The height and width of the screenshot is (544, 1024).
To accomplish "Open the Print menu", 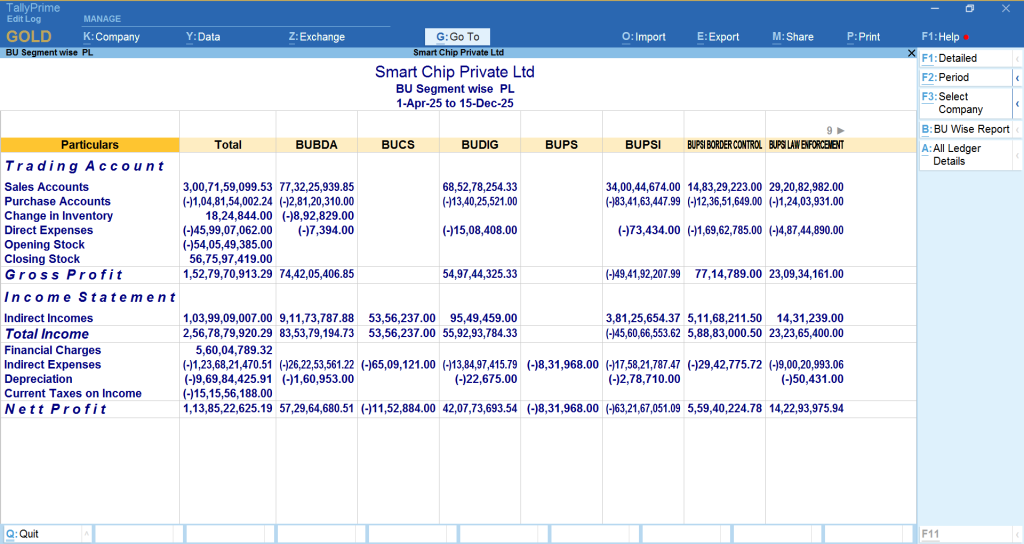I will pos(863,37).
